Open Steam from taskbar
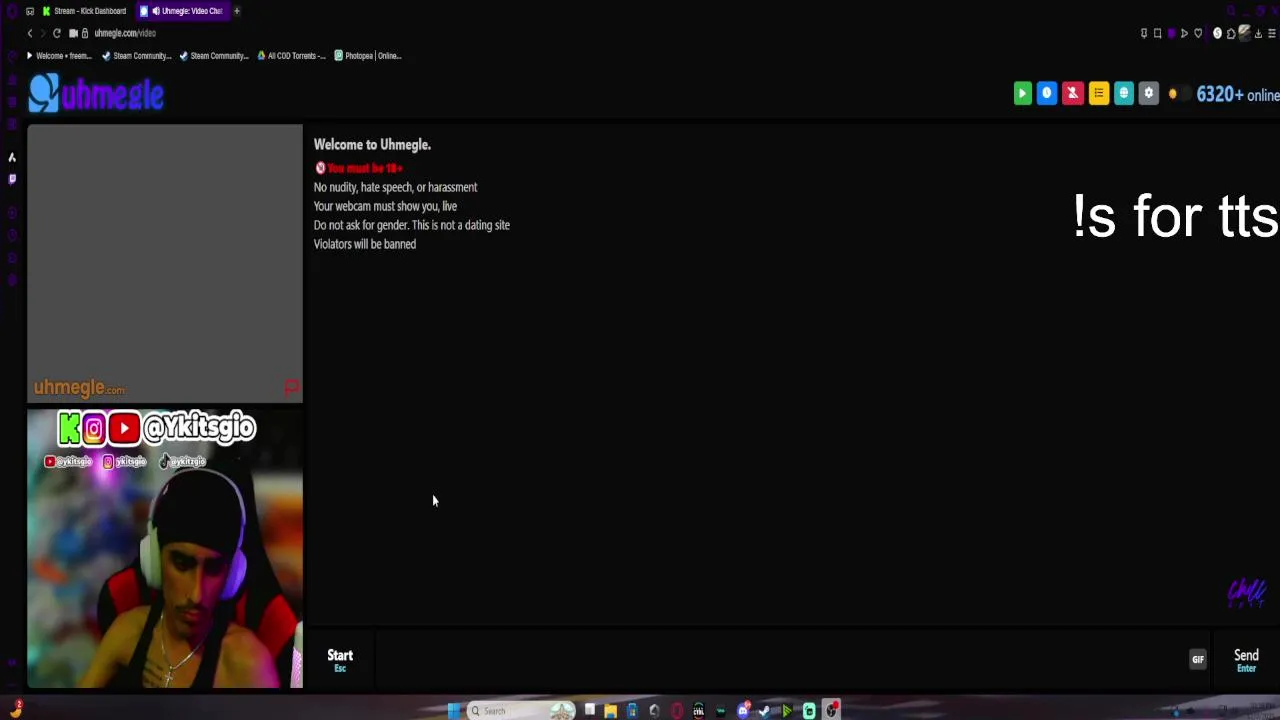Screen dimensions: 1280x720 tap(765, 711)
